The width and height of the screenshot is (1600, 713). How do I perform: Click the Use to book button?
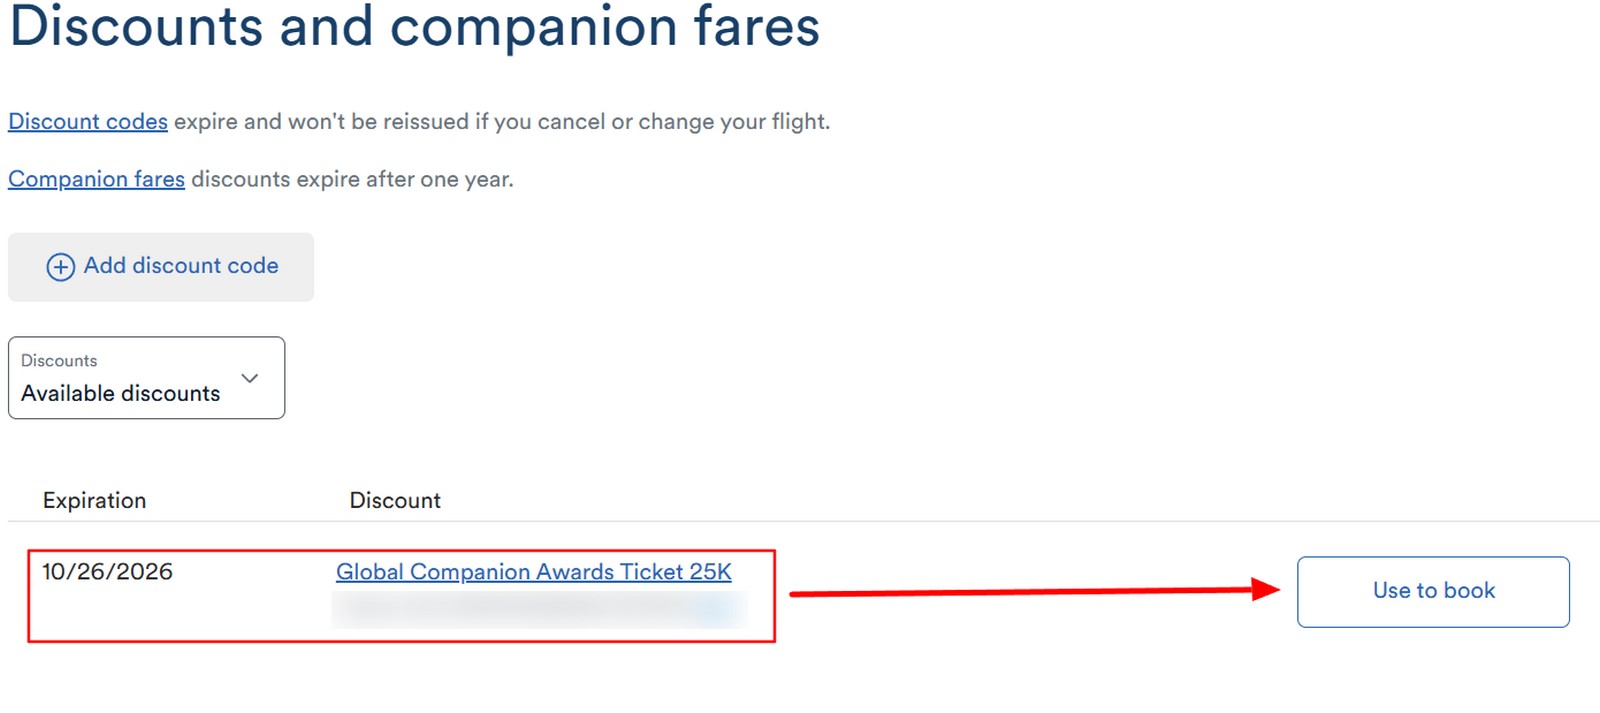click(1432, 591)
